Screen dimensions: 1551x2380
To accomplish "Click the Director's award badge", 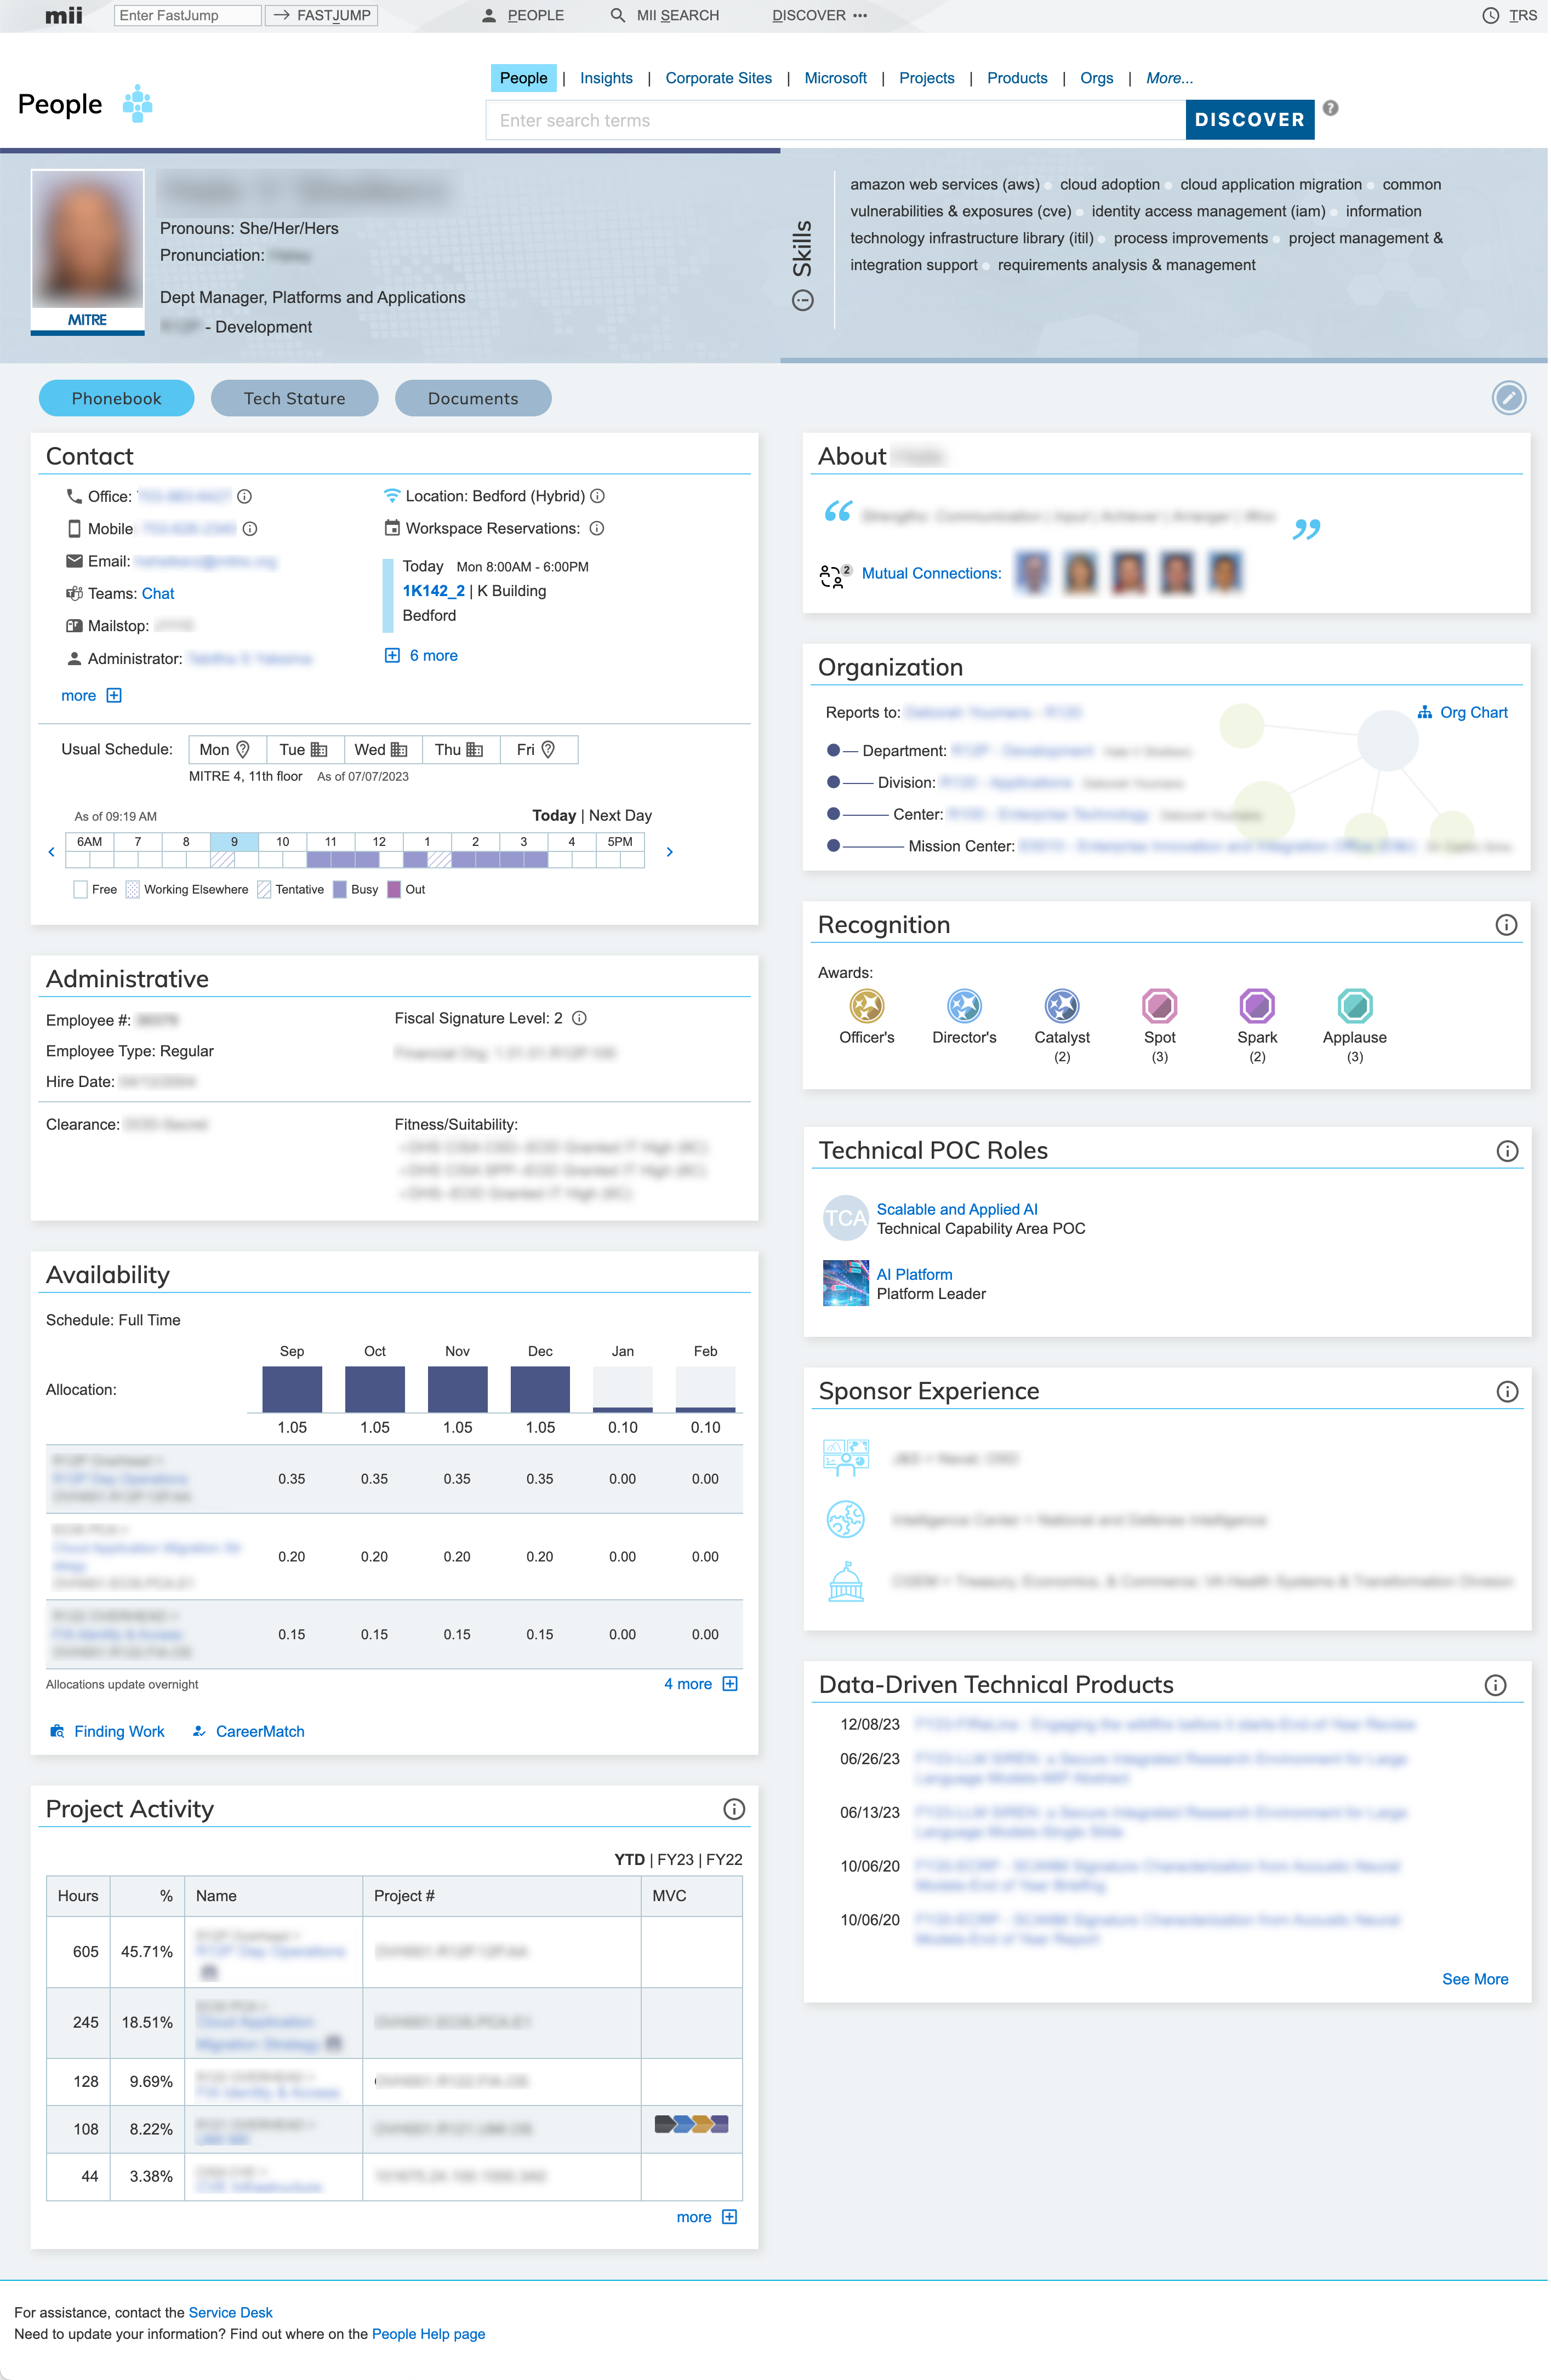I will click(x=964, y=1005).
